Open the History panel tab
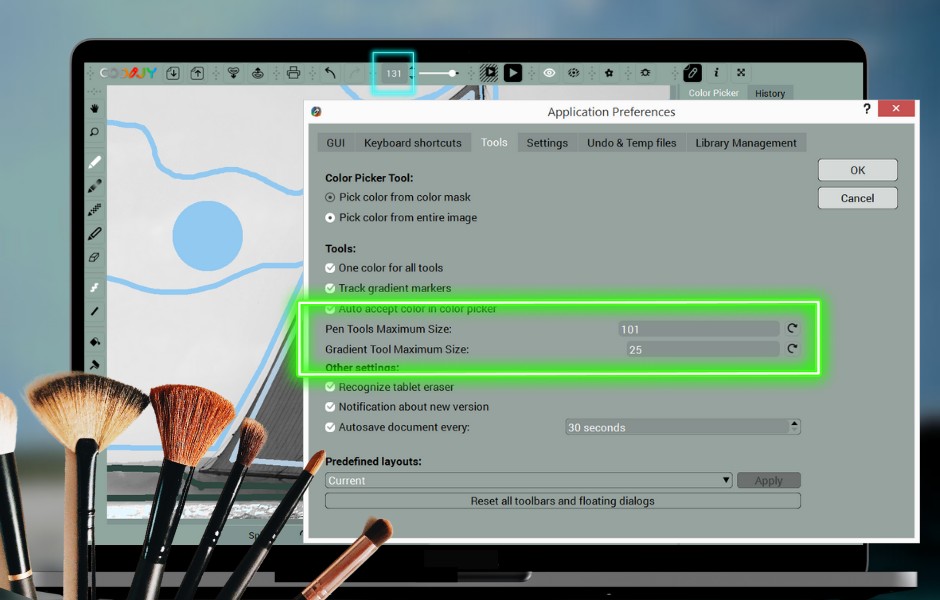The width and height of the screenshot is (940, 600). click(x=770, y=93)
